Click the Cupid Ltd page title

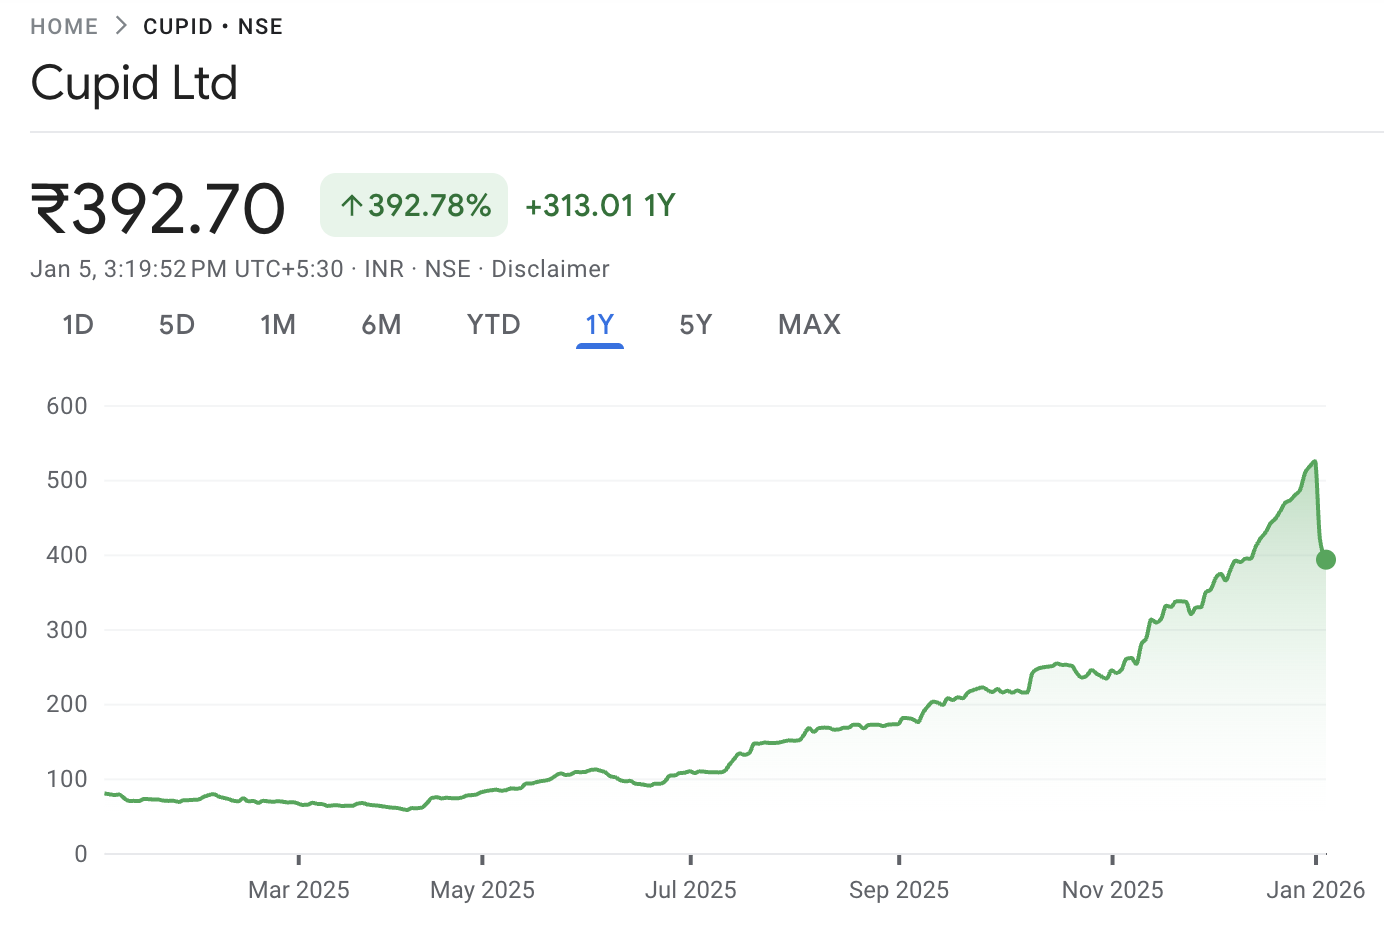(x=134, y=83)
